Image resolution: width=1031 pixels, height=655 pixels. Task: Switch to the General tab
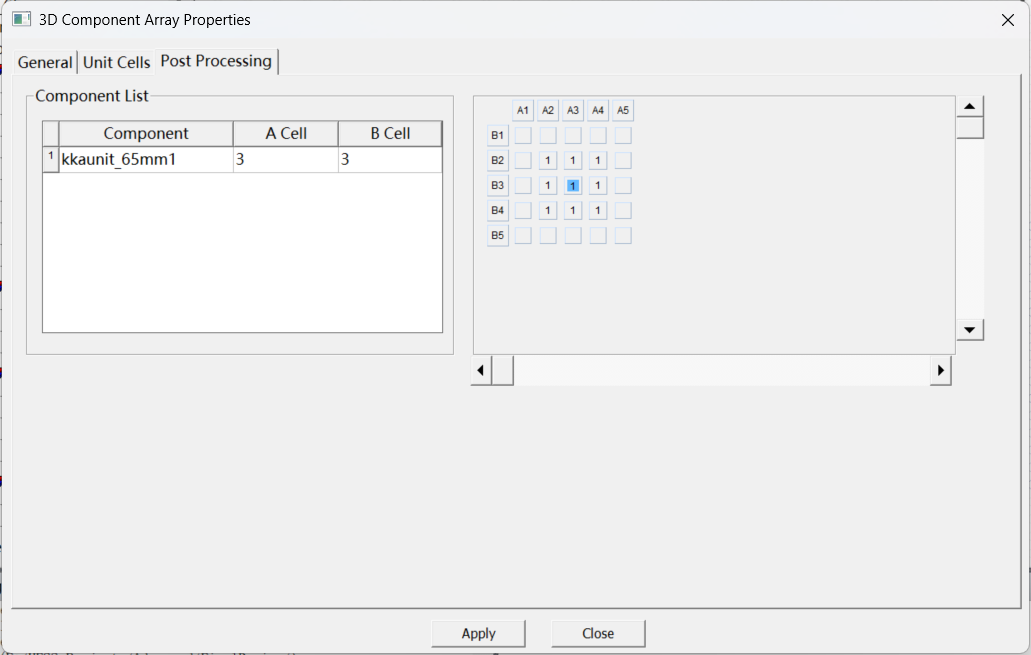pyautogui.click(x=45, y=62)
